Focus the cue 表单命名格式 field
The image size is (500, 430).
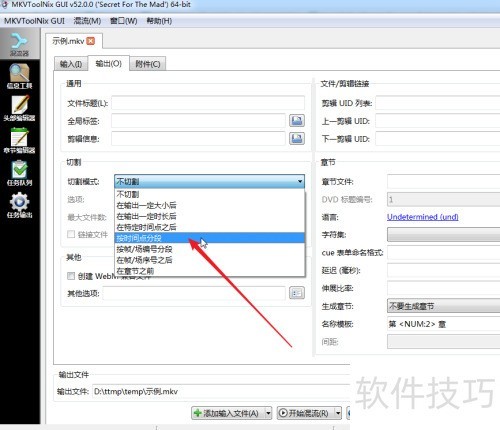(443, 253)
